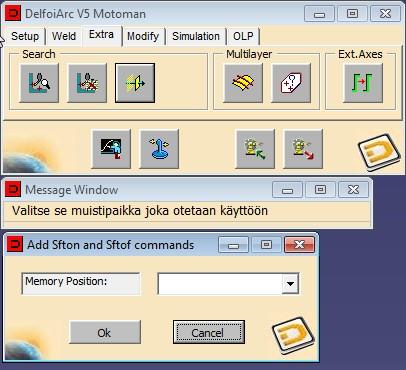Click the Sfton dialog title bar red icon
The width and height of the screenshot is (406, 370).
tap(15, 245)
